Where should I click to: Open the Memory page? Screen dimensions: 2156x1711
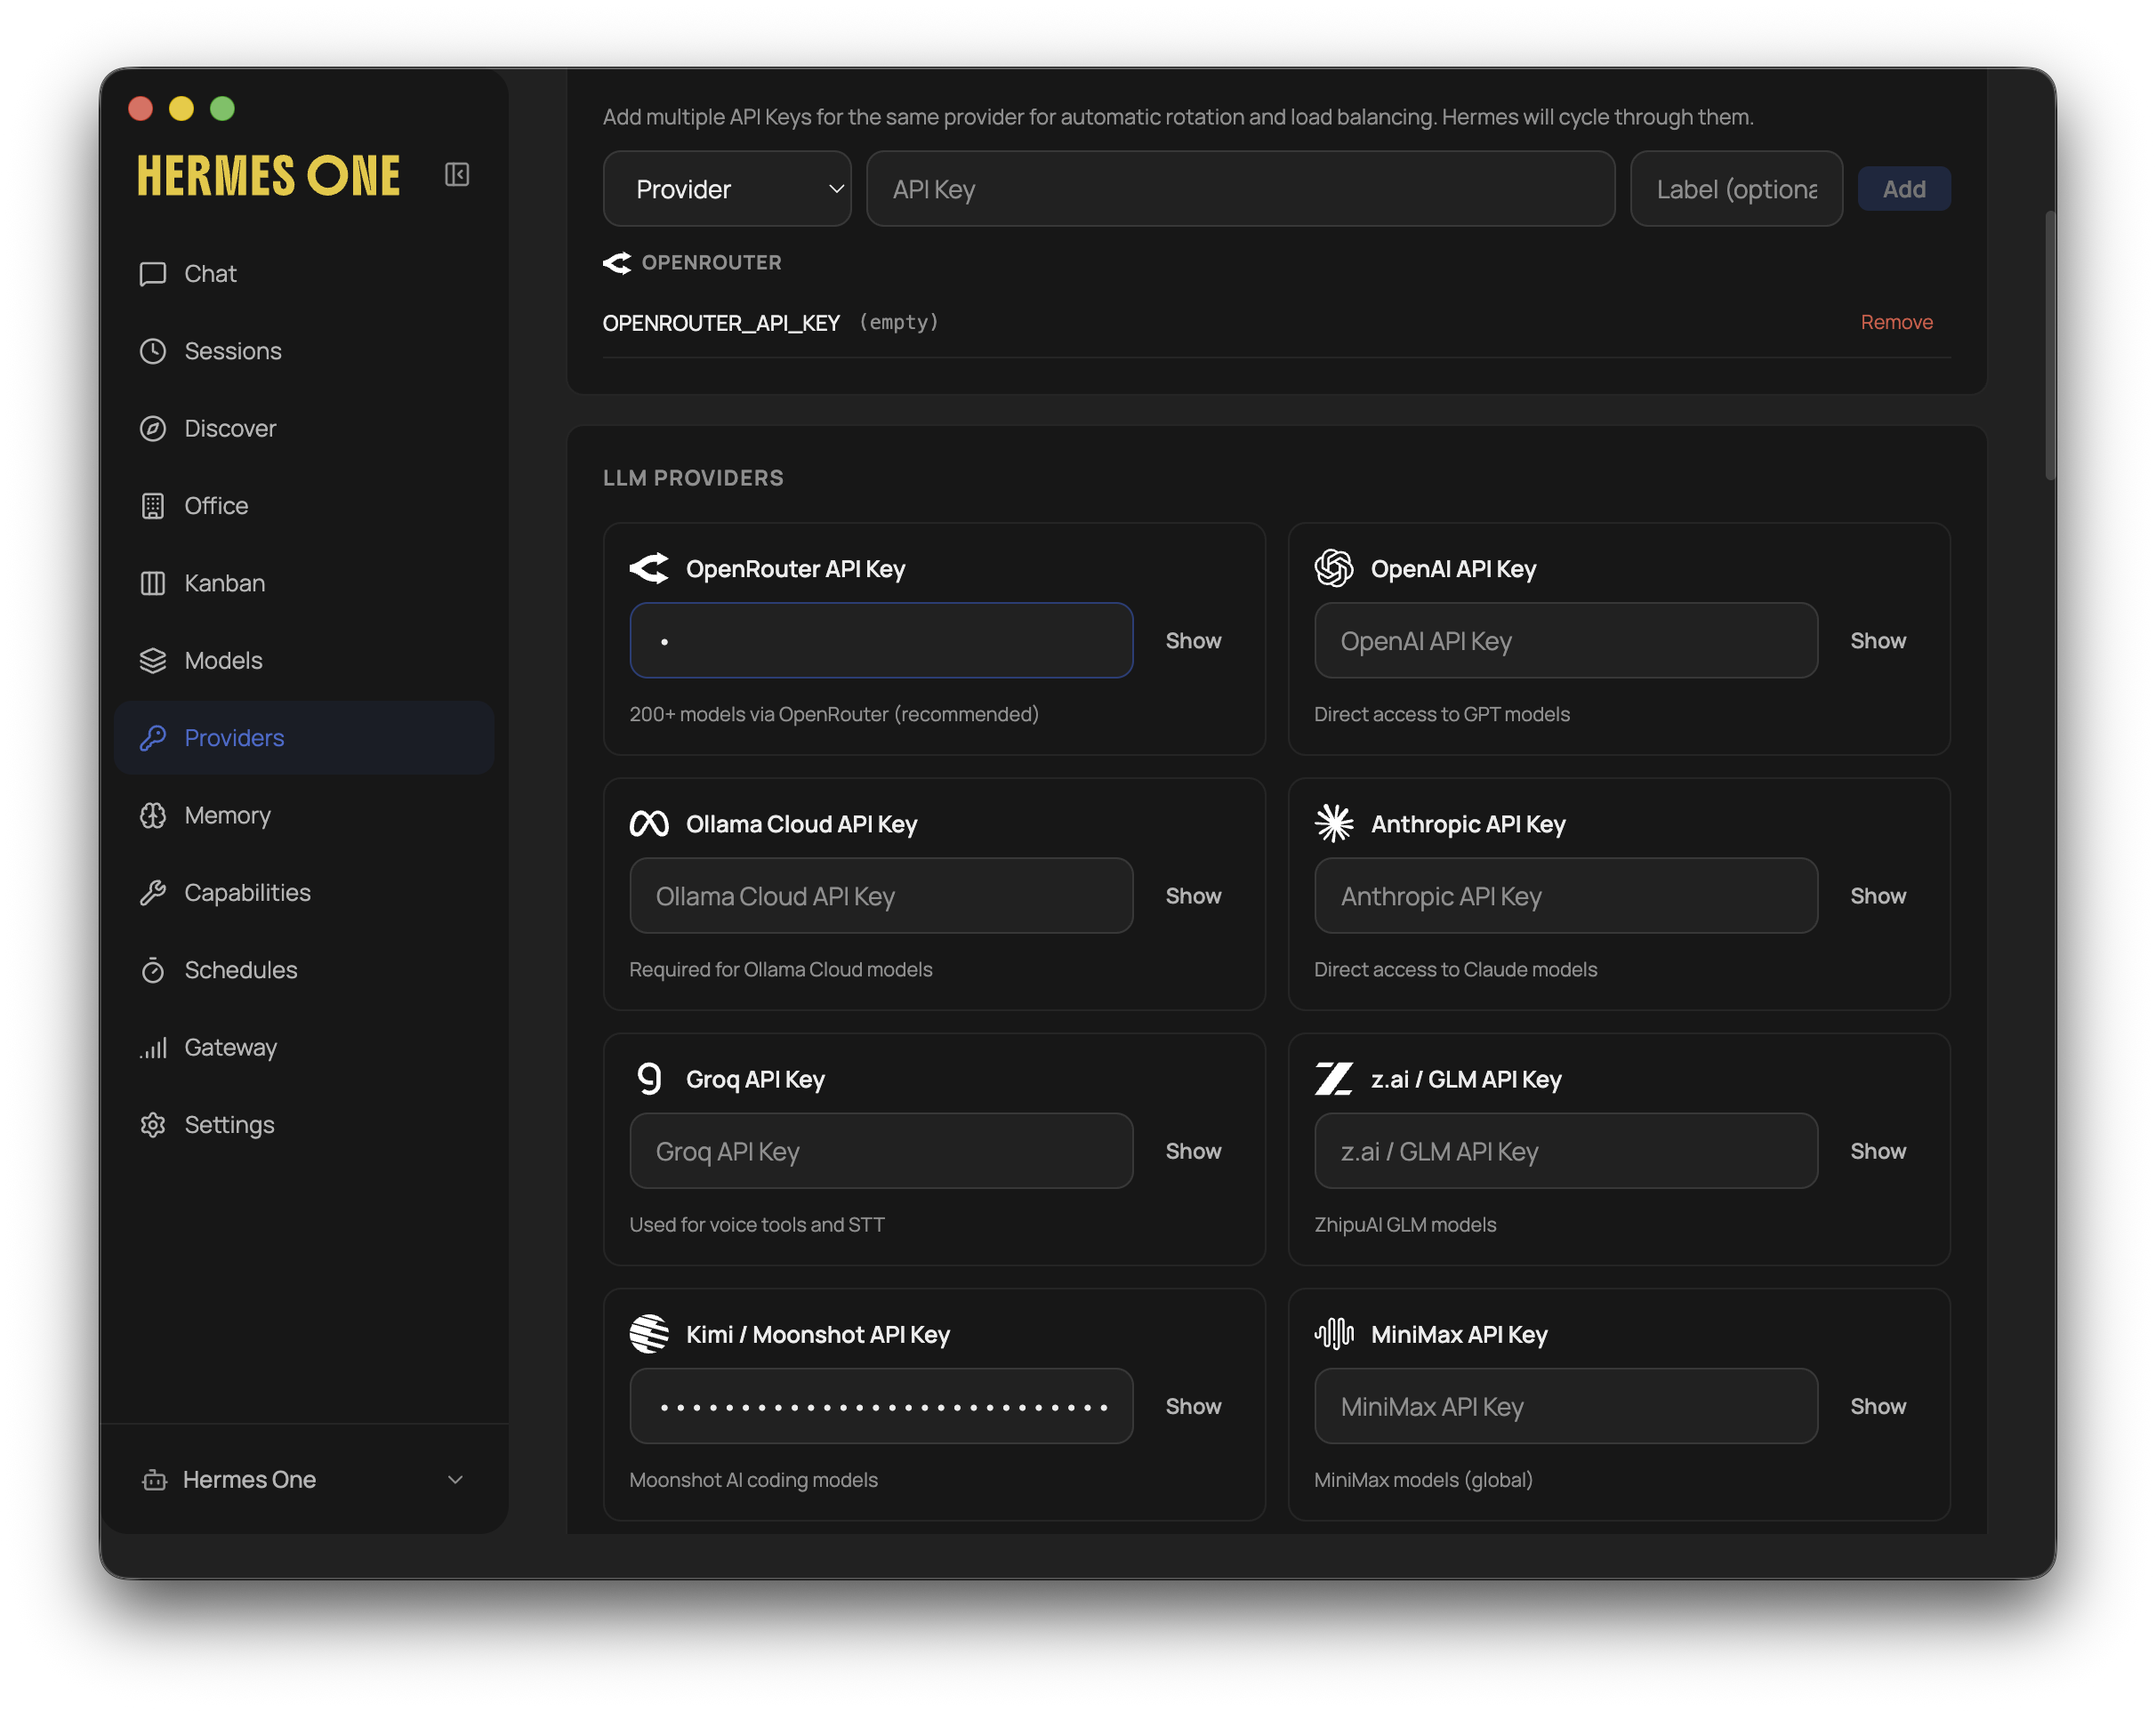304,816
